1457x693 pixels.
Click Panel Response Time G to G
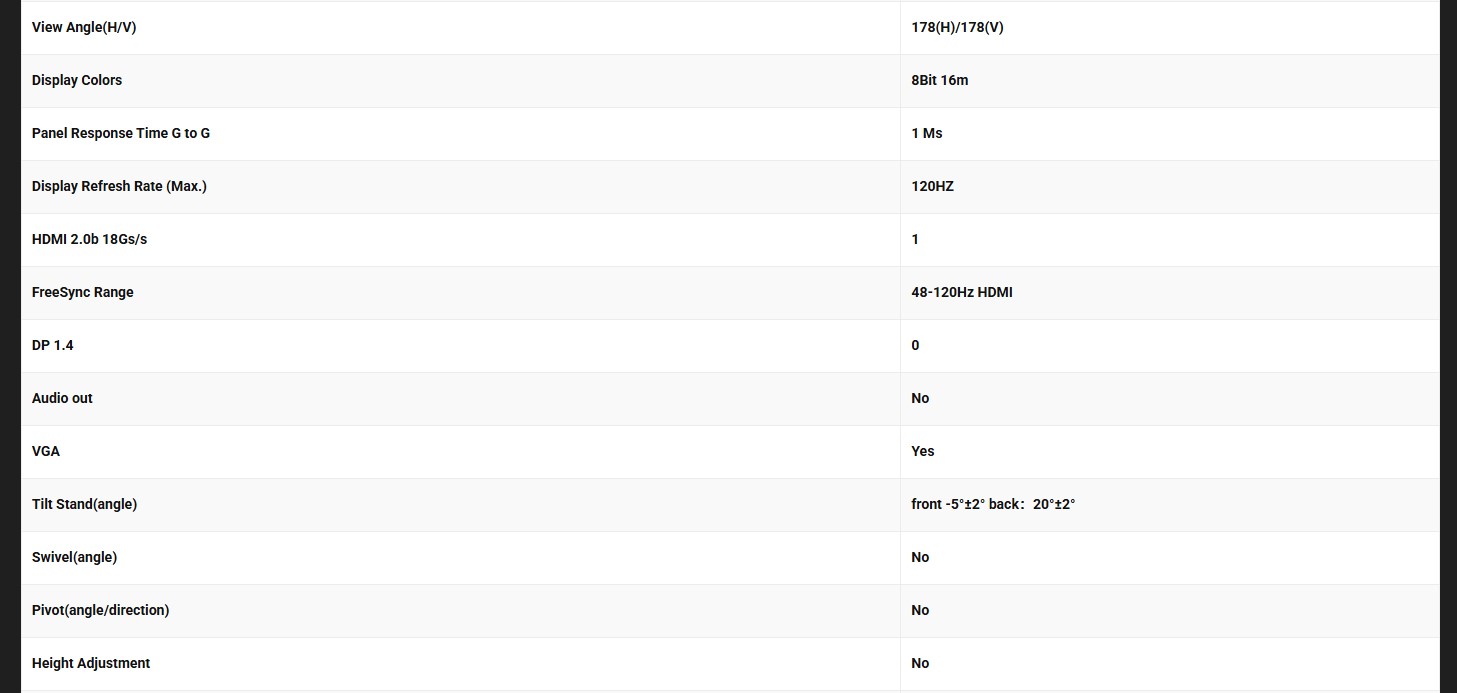coord(121,133)
